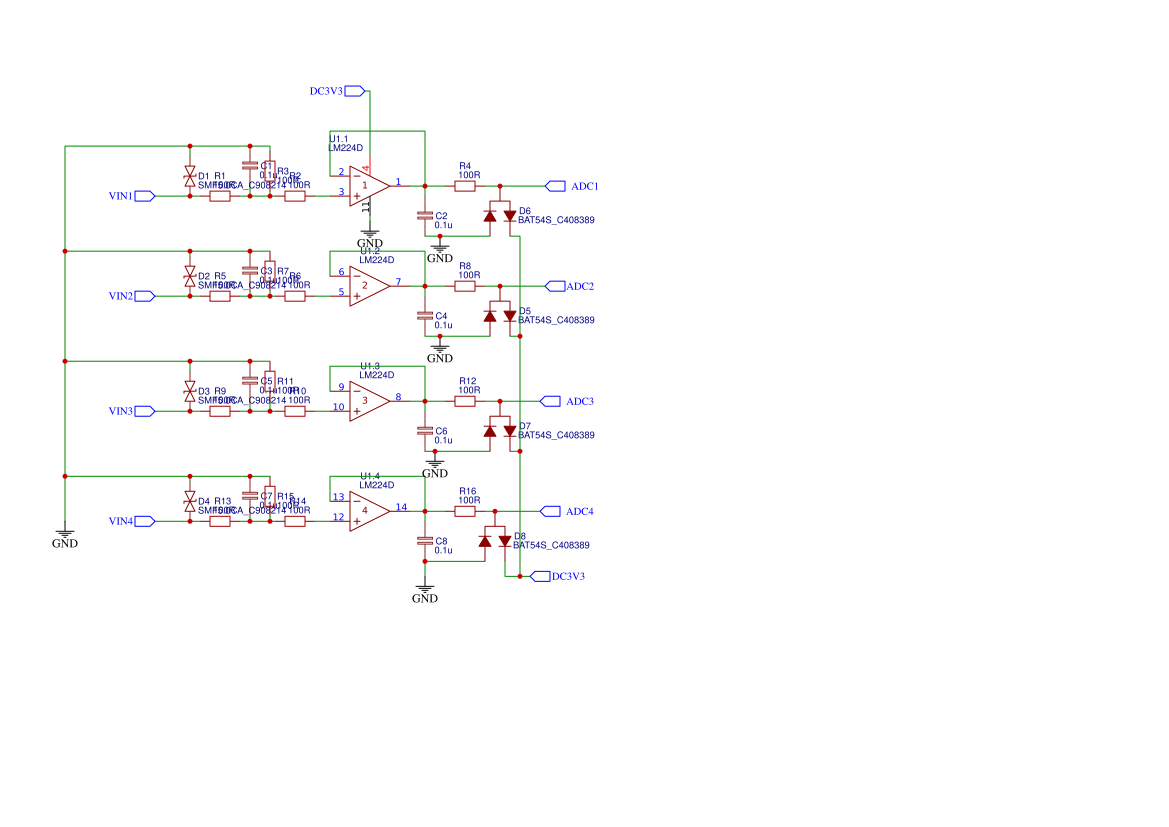Viewport: 1169px width, 827px height.
Task: Select the U1.2 op-amp triangle symbol
Action: click(369, 286)
